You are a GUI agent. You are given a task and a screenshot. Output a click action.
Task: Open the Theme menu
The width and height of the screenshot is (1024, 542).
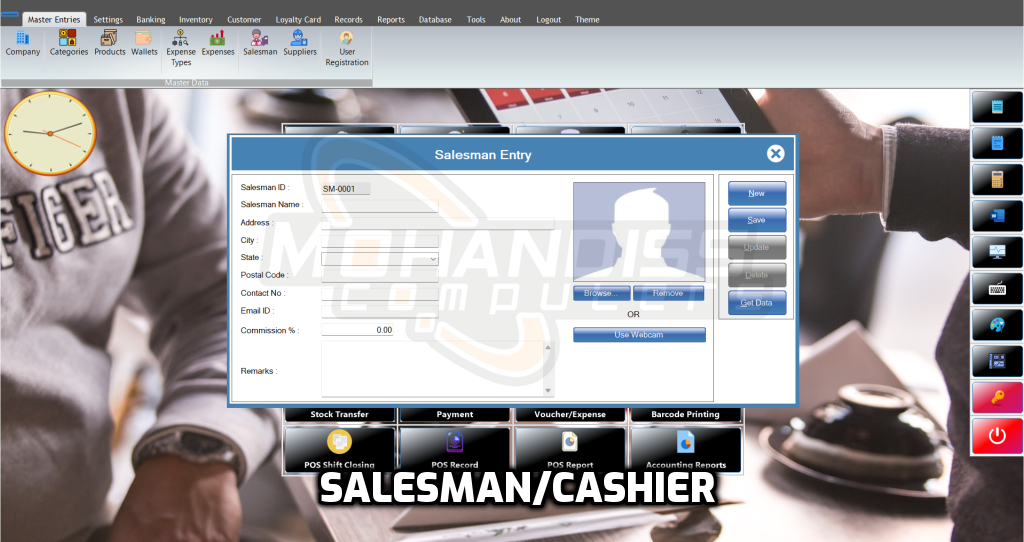coord(587,20)
